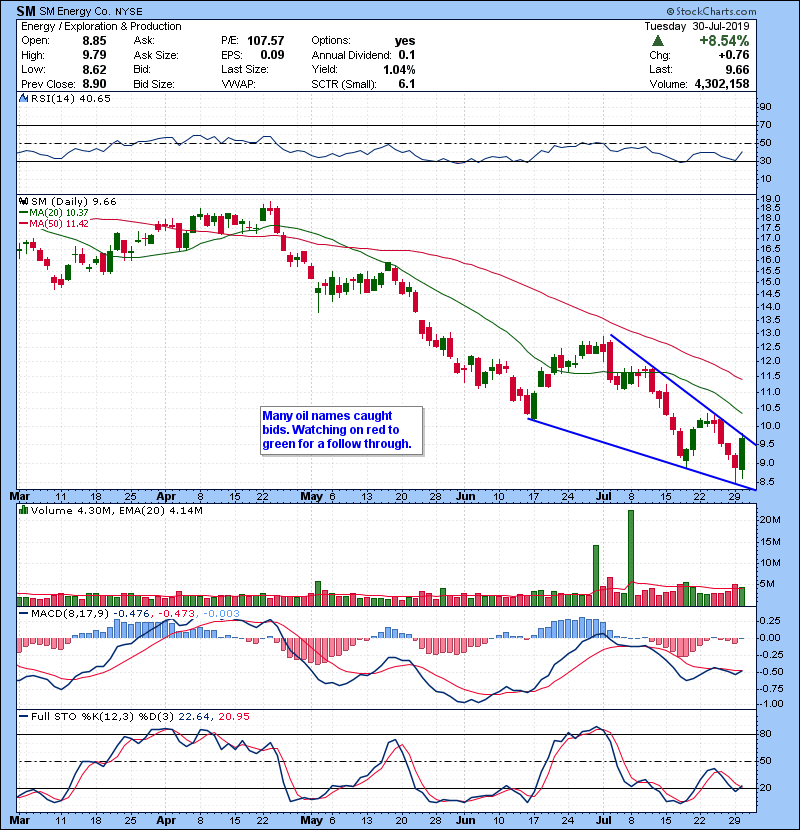The image size is (800, 830).
Task: Click the green +8.54% percent change
Action: (724, 41)
